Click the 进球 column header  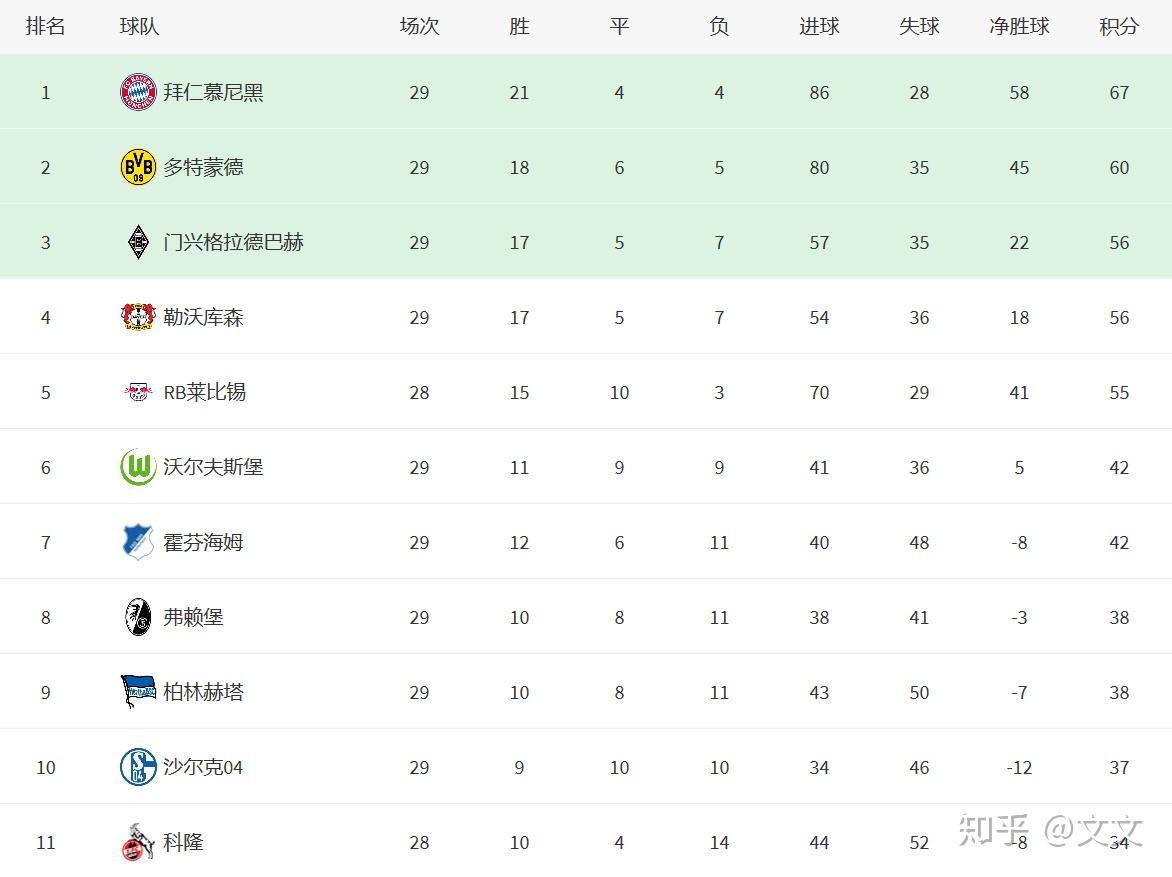tap(819, 27)
